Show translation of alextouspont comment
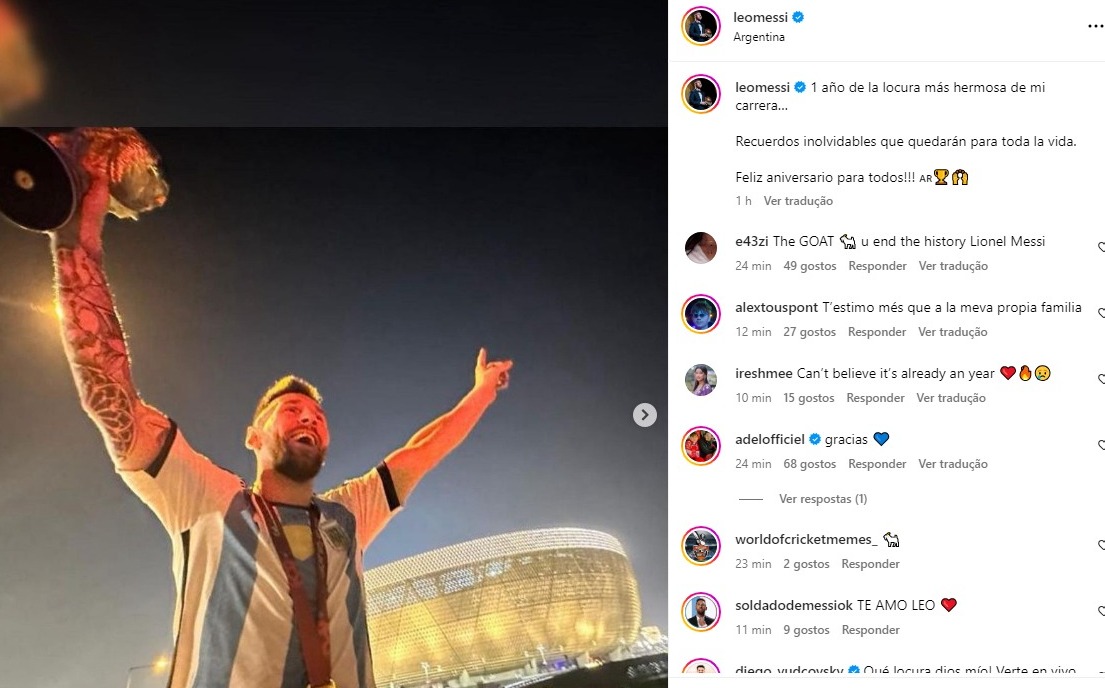 click(953, 332)
